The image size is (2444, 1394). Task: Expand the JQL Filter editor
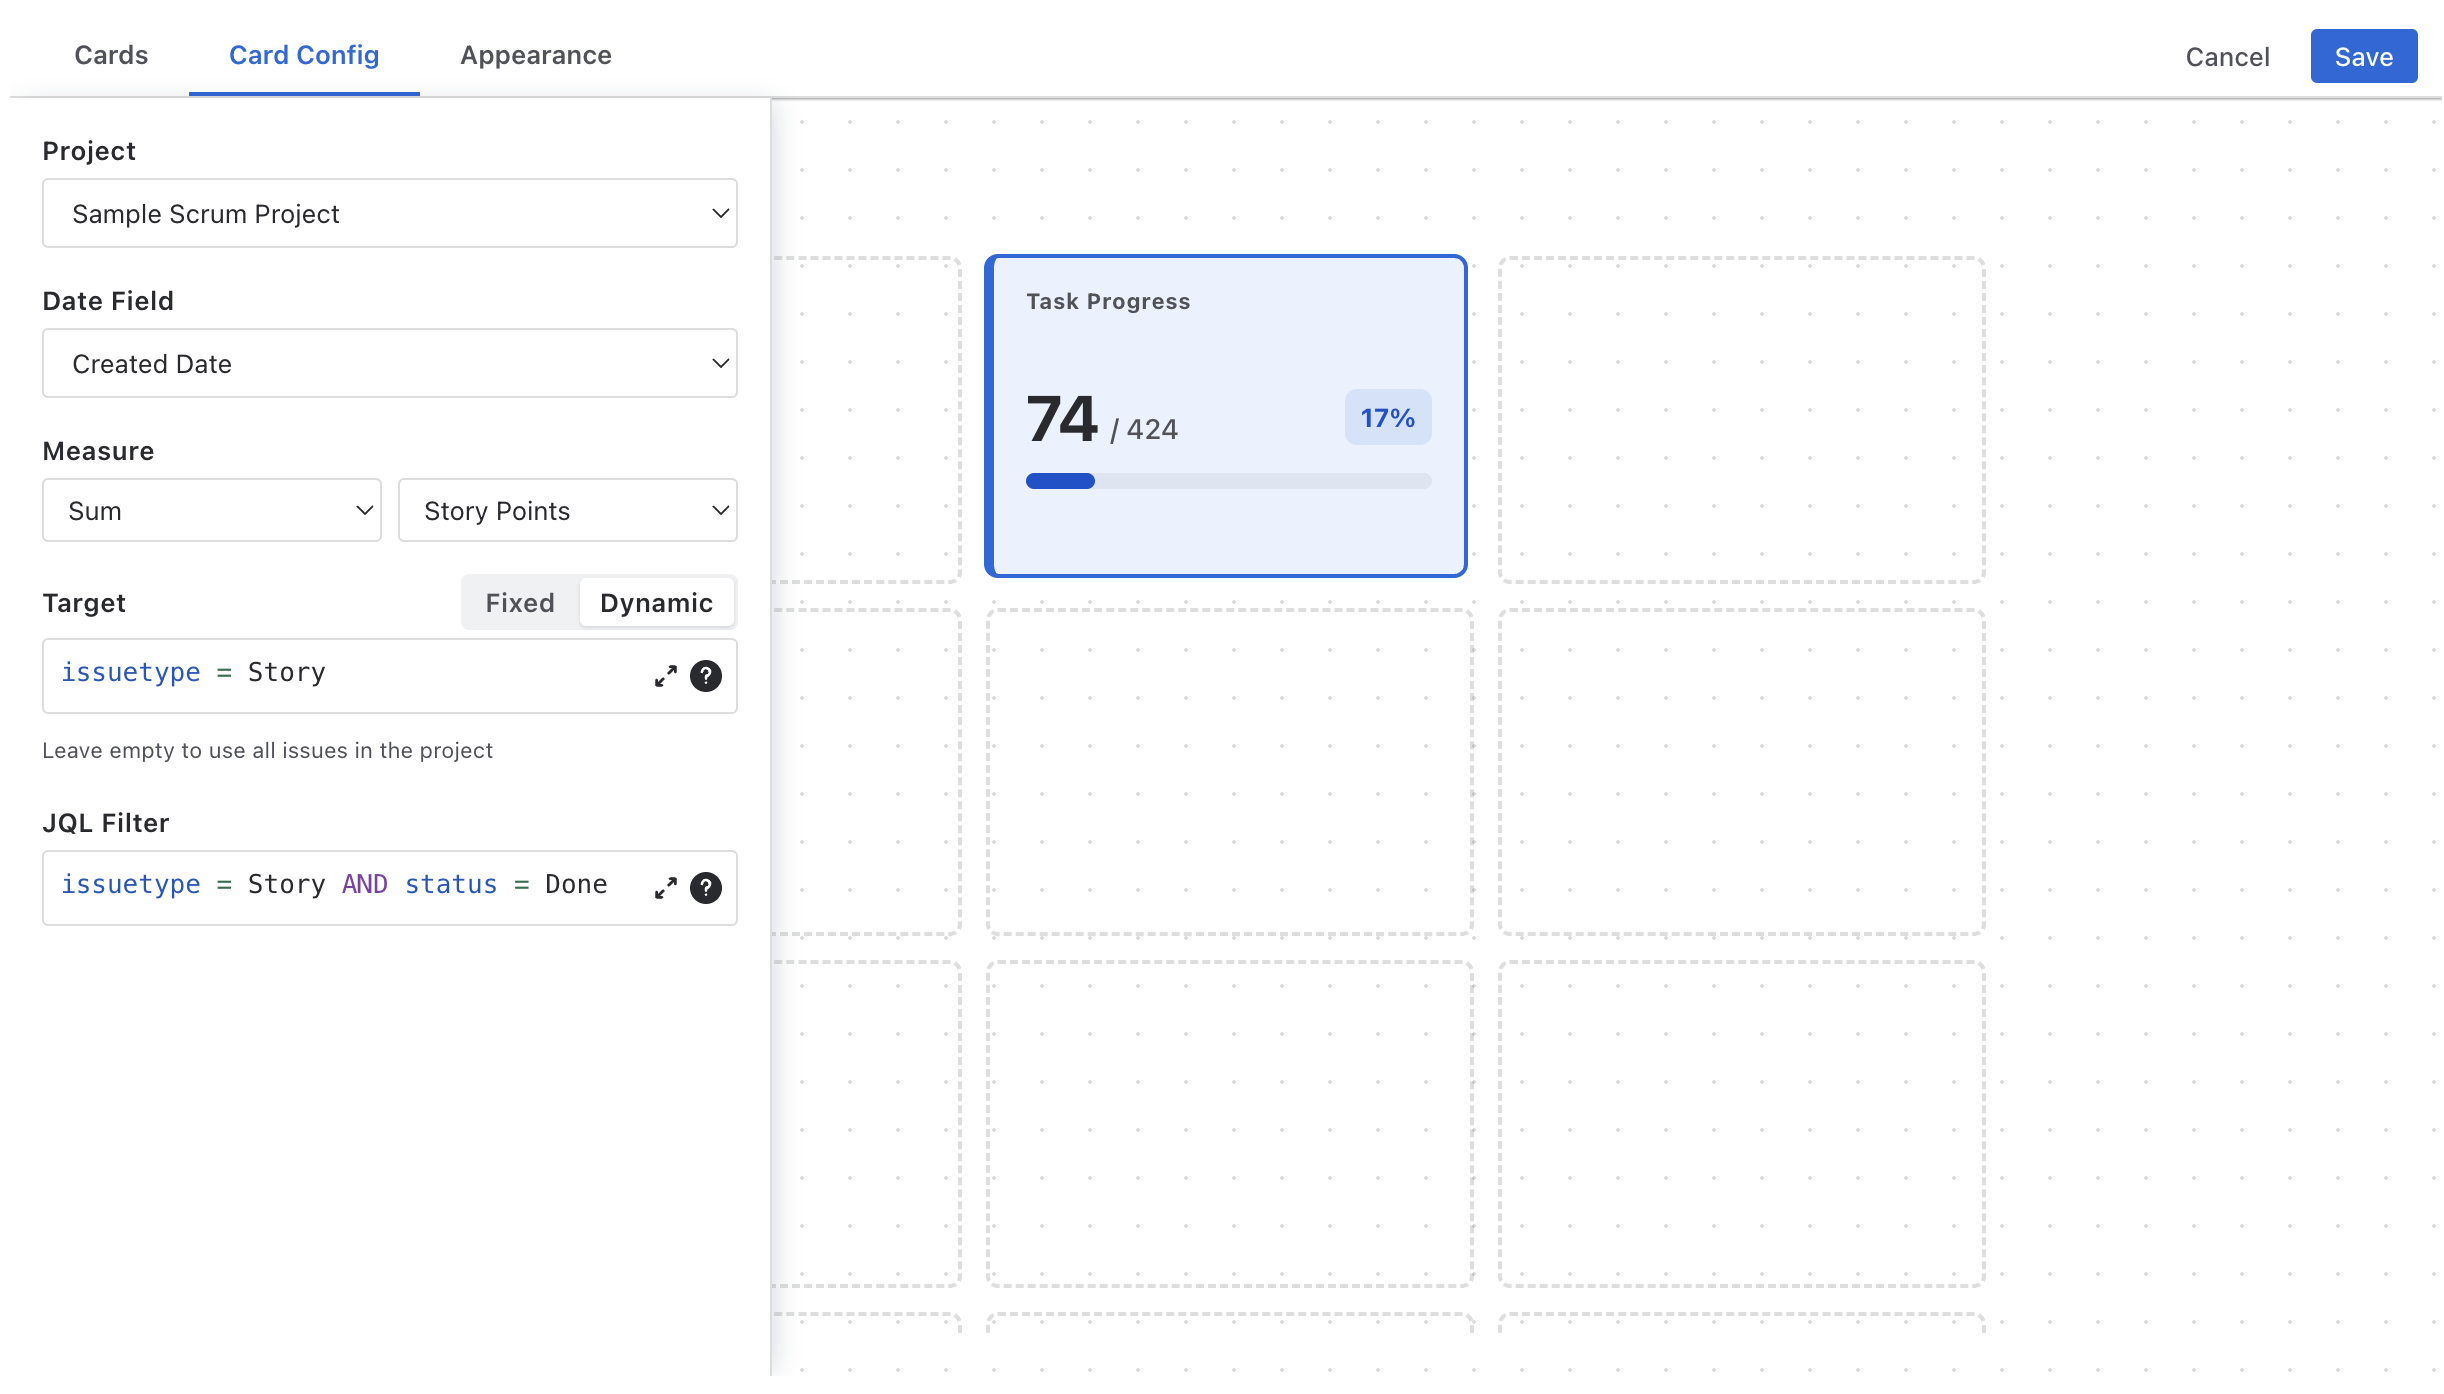click(x=665, y=888)
